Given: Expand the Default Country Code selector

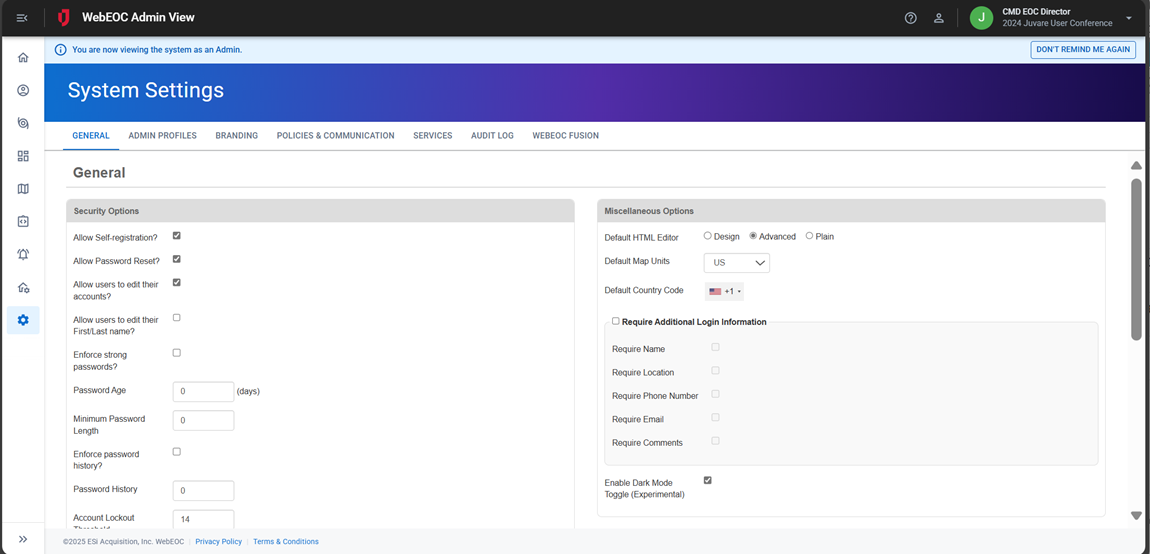Looking at the screenshot, I should pyautogui.click(x=724, y=292).
